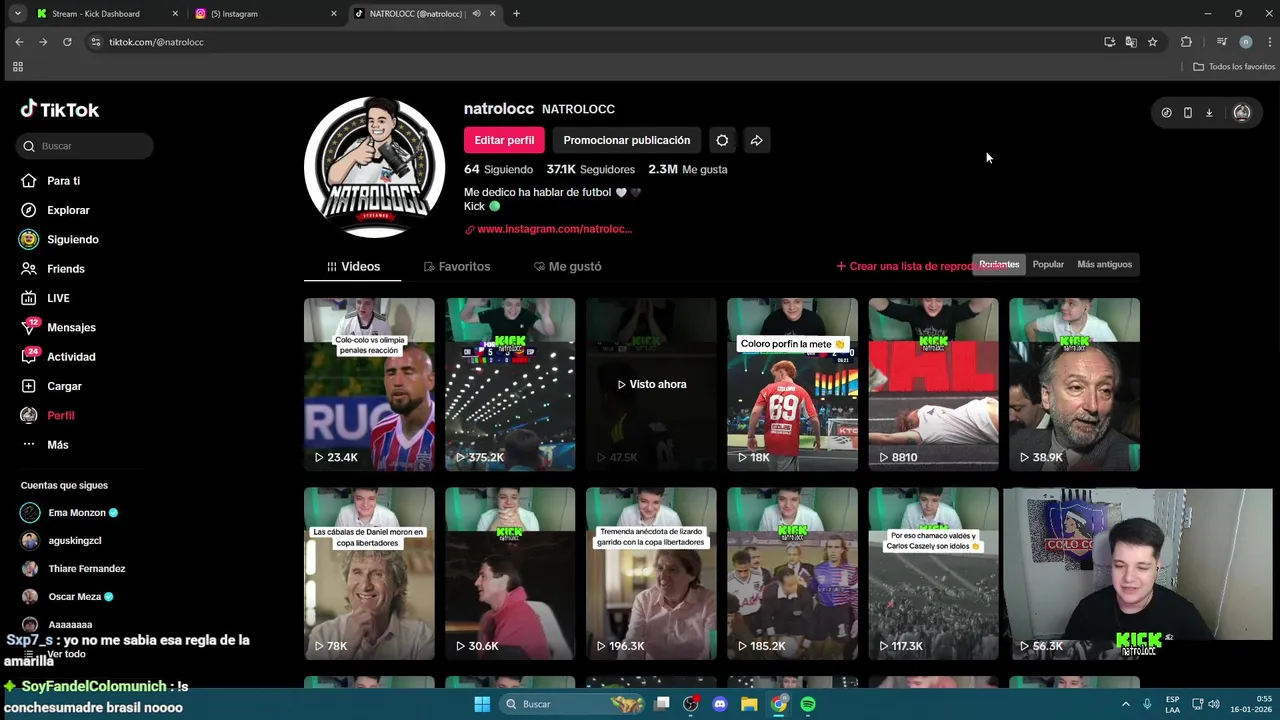This screenshot has width=1280, height=720.
Task: Click the address bar URL
Action: (156, 42)
